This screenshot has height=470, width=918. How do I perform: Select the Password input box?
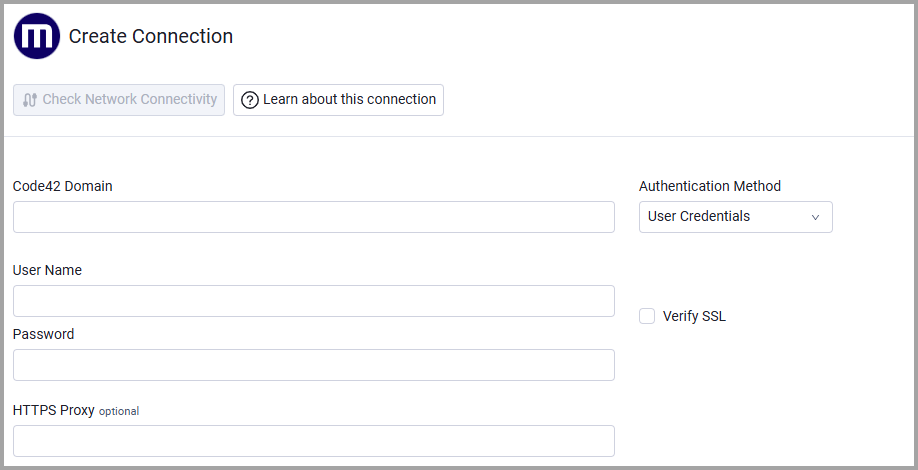[x=314, y=365]
